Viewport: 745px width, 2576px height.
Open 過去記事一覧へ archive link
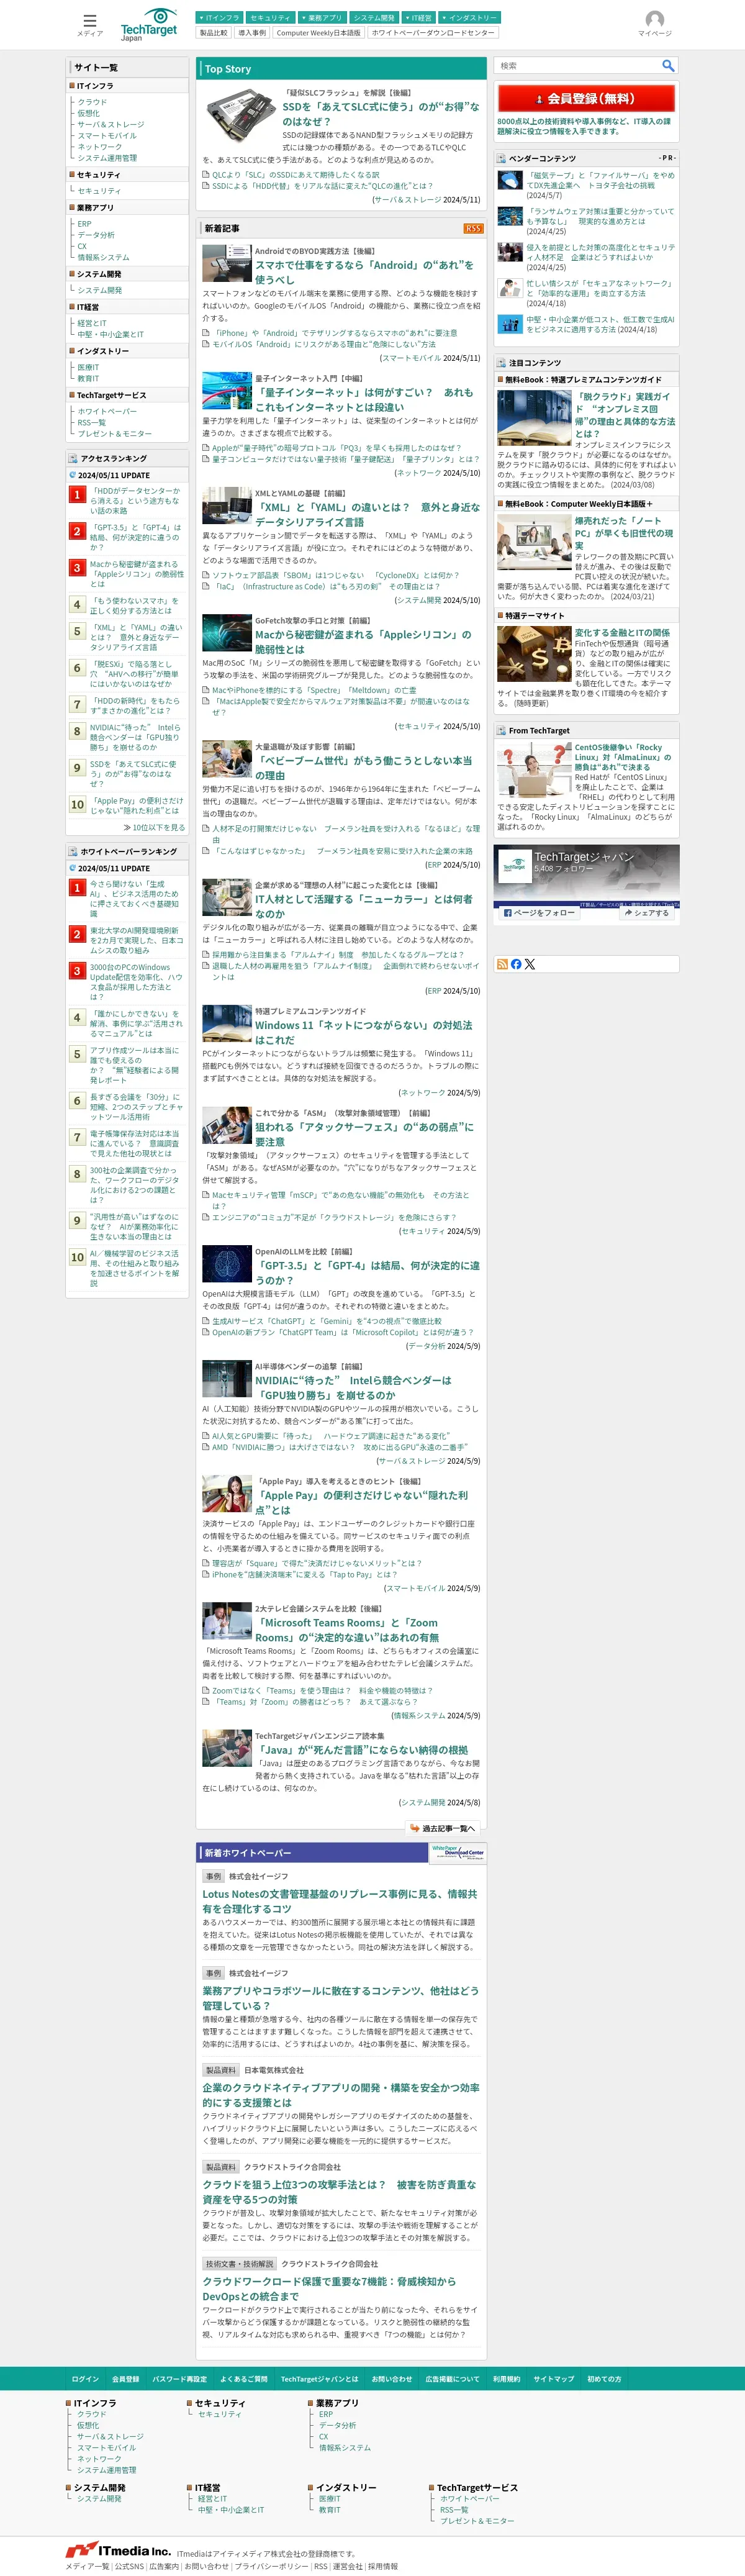444,1828
